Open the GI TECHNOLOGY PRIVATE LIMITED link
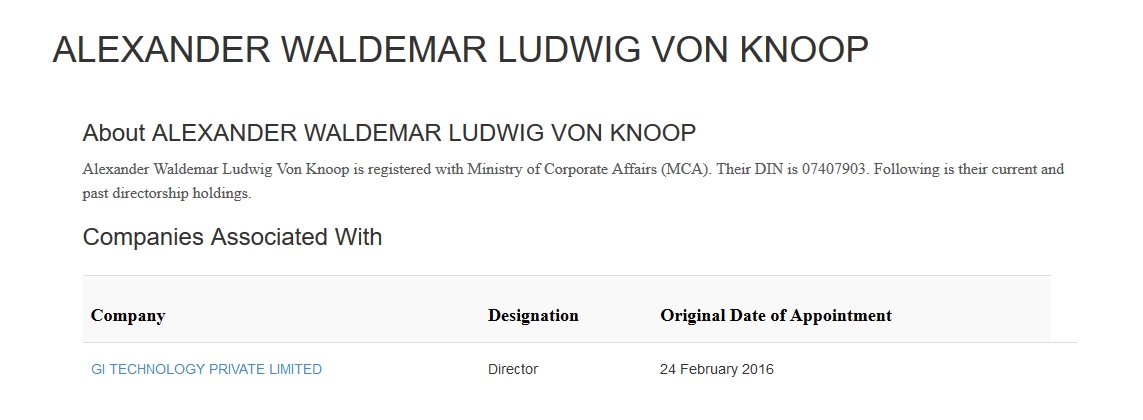The image size is (1143, 420). pyautogui.click(x=206, y=369)
